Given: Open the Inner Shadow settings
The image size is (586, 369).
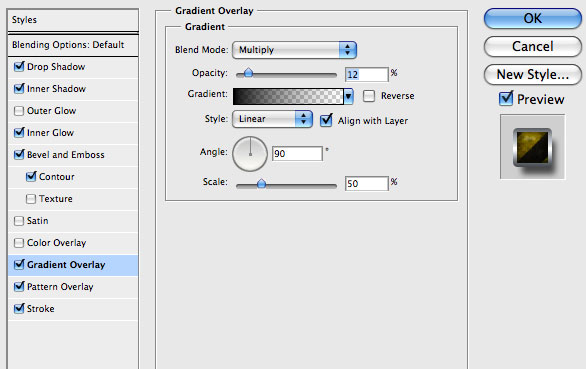Looking at the screenshot, I should coord(56,89).
